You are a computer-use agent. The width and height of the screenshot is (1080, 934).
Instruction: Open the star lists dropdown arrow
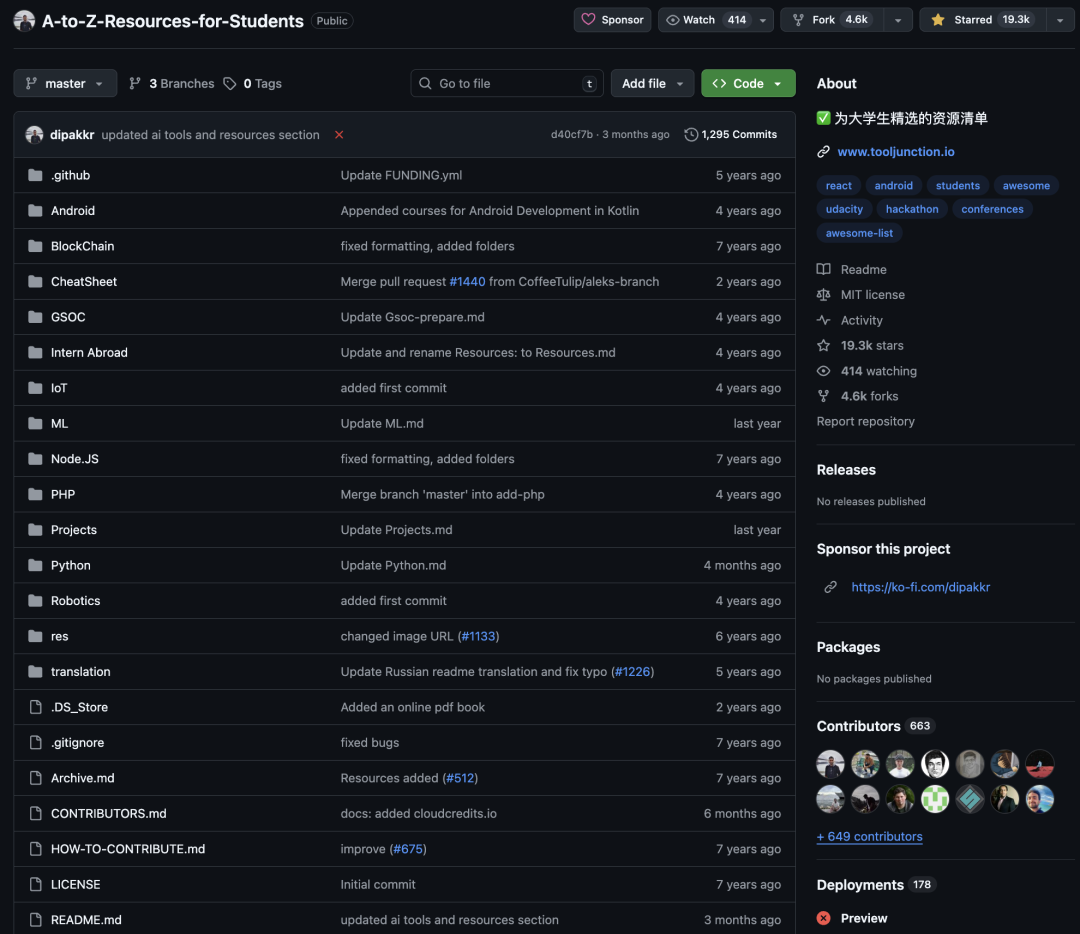click(1060, 20)
